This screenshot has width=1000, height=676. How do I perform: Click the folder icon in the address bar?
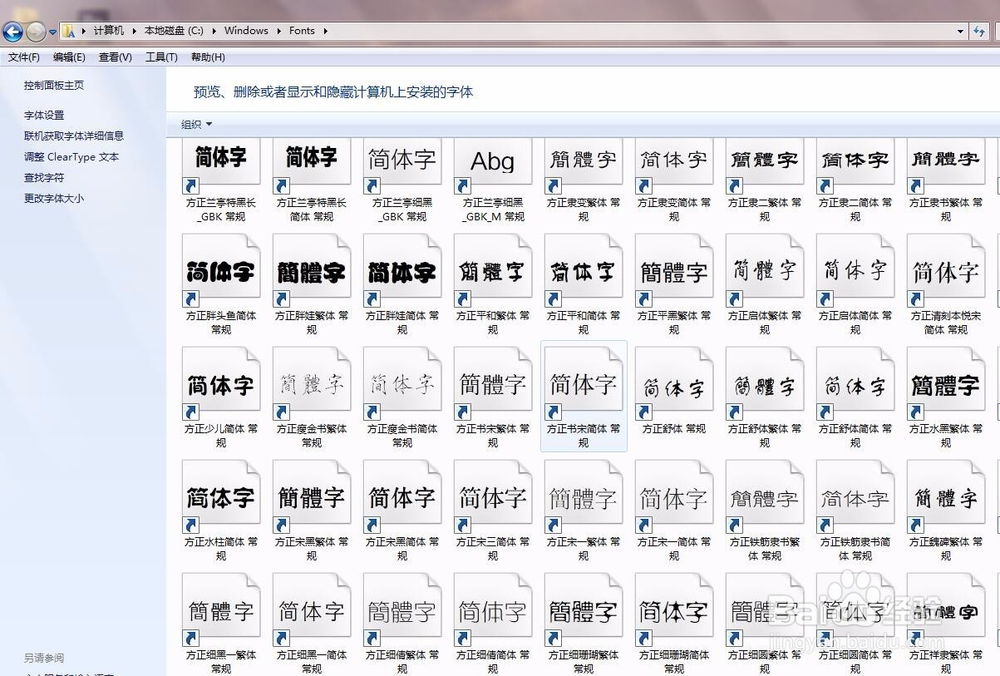pyautogui.click(x=69, y=31)
